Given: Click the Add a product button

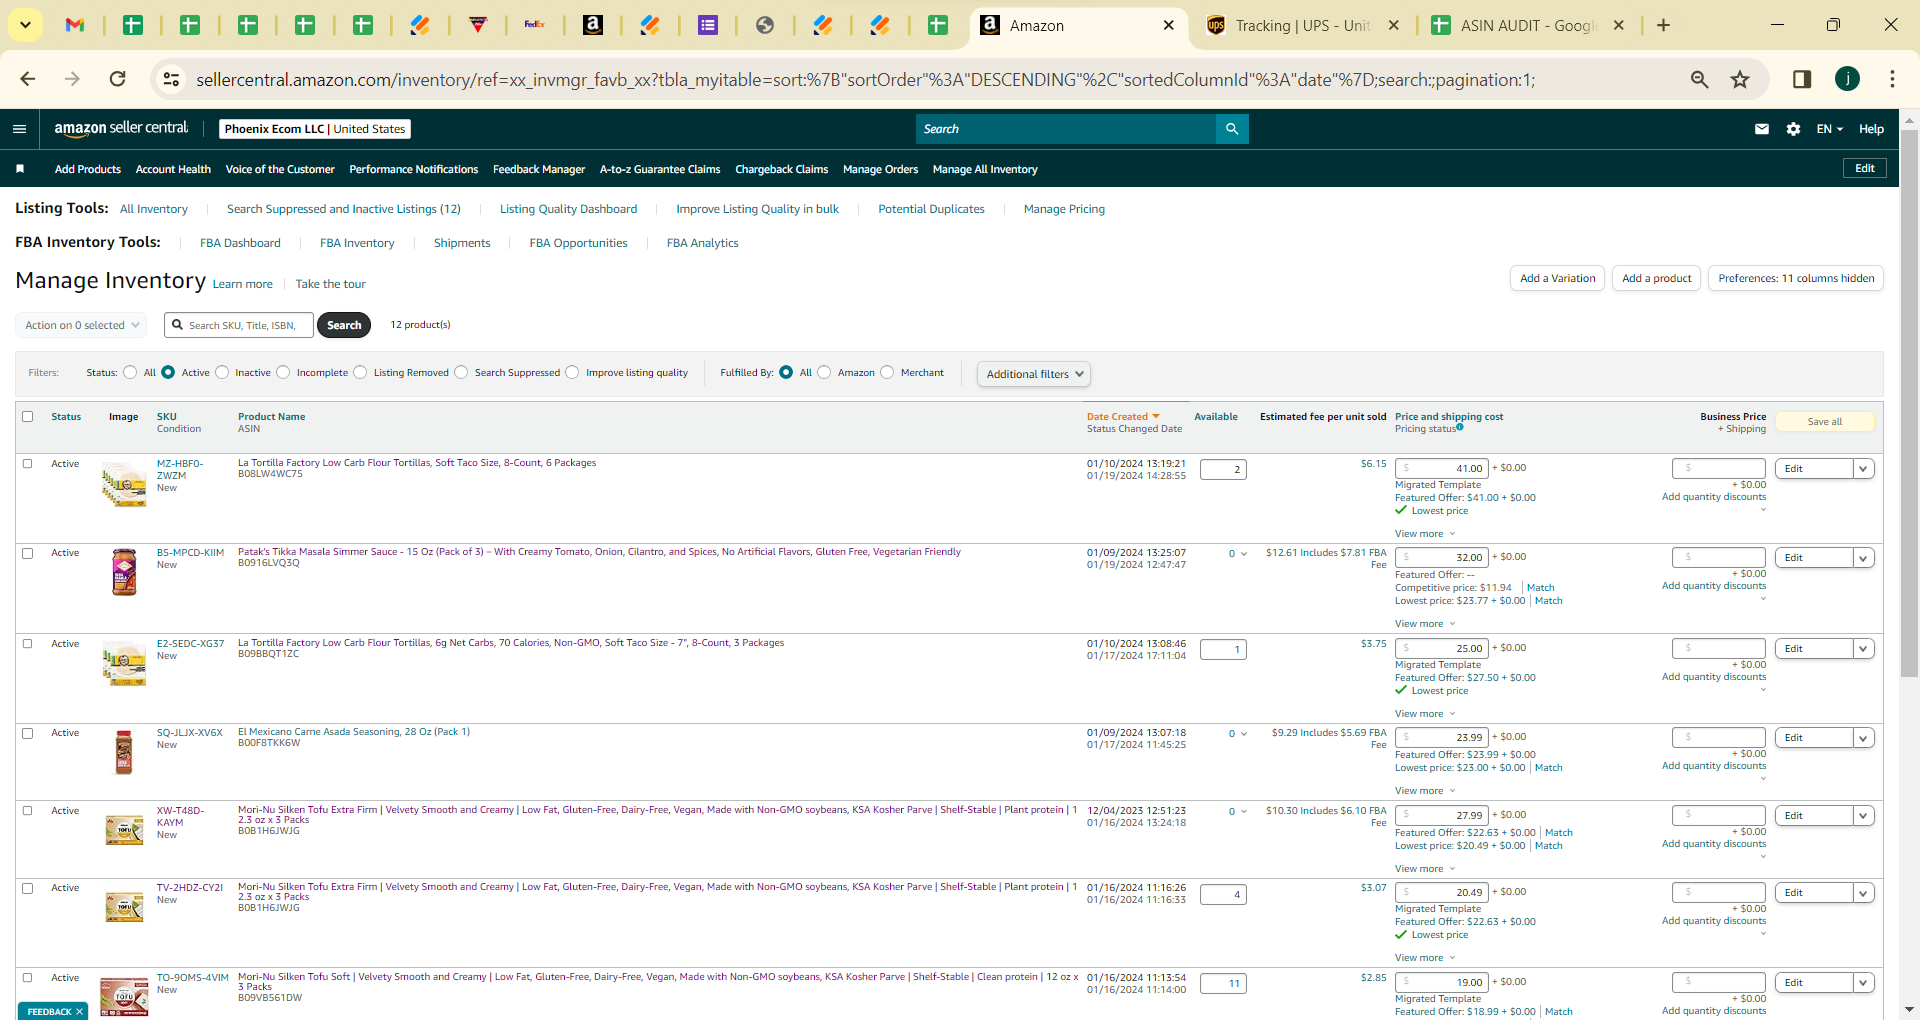Looking at the screenshot, I should pyautogui.click(x=1656, y=278).
